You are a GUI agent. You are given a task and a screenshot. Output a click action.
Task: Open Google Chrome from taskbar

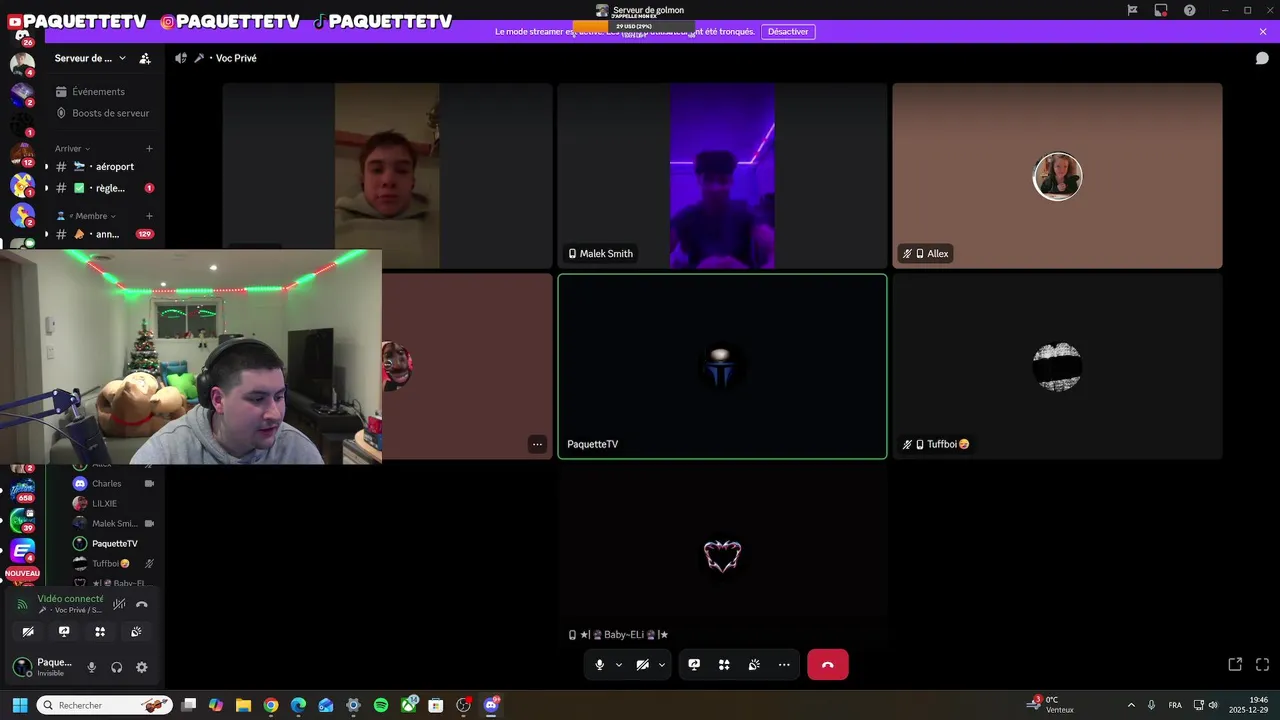271,705
